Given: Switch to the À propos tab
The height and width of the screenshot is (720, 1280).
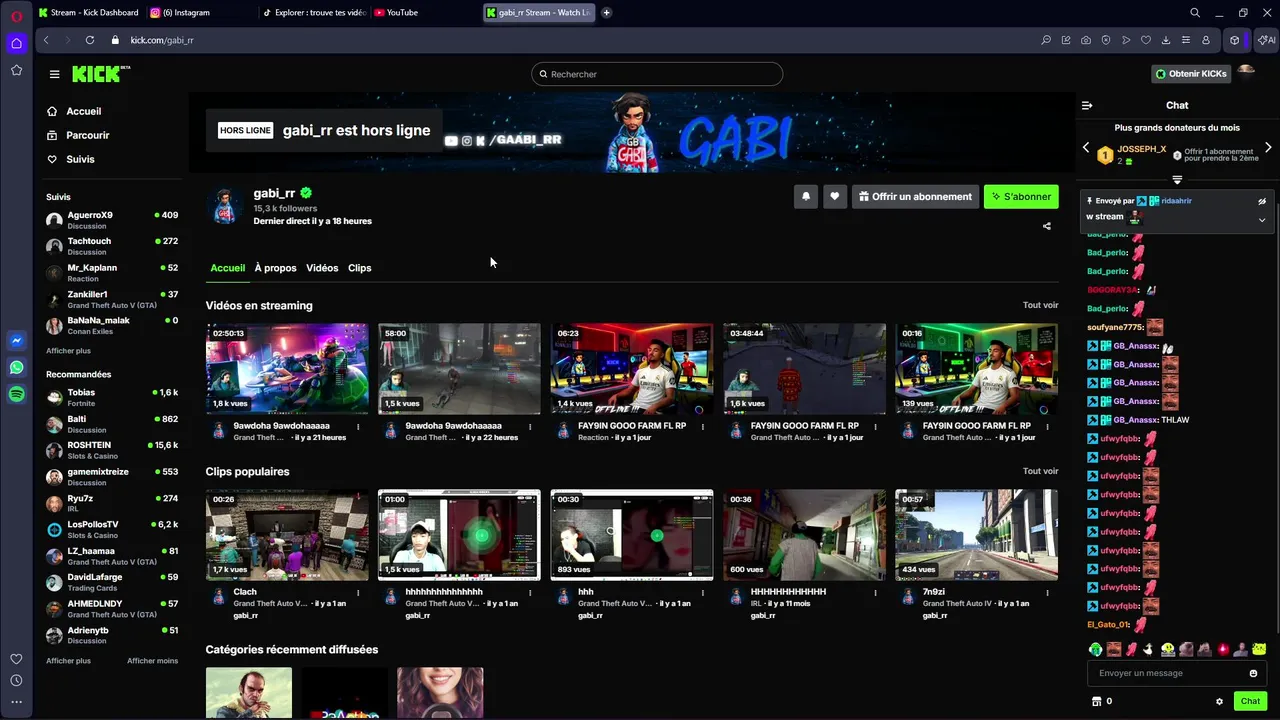Looking at the screenshot, I should (275, 268).
